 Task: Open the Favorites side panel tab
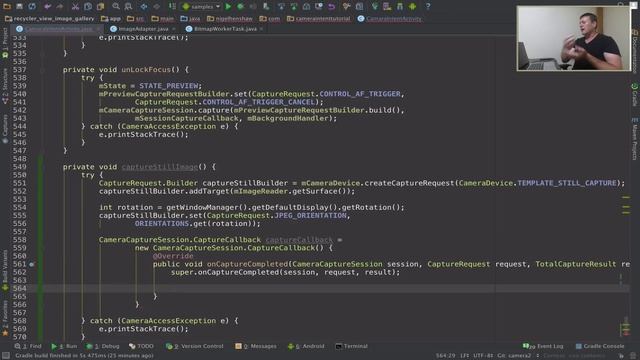(5, 318)
